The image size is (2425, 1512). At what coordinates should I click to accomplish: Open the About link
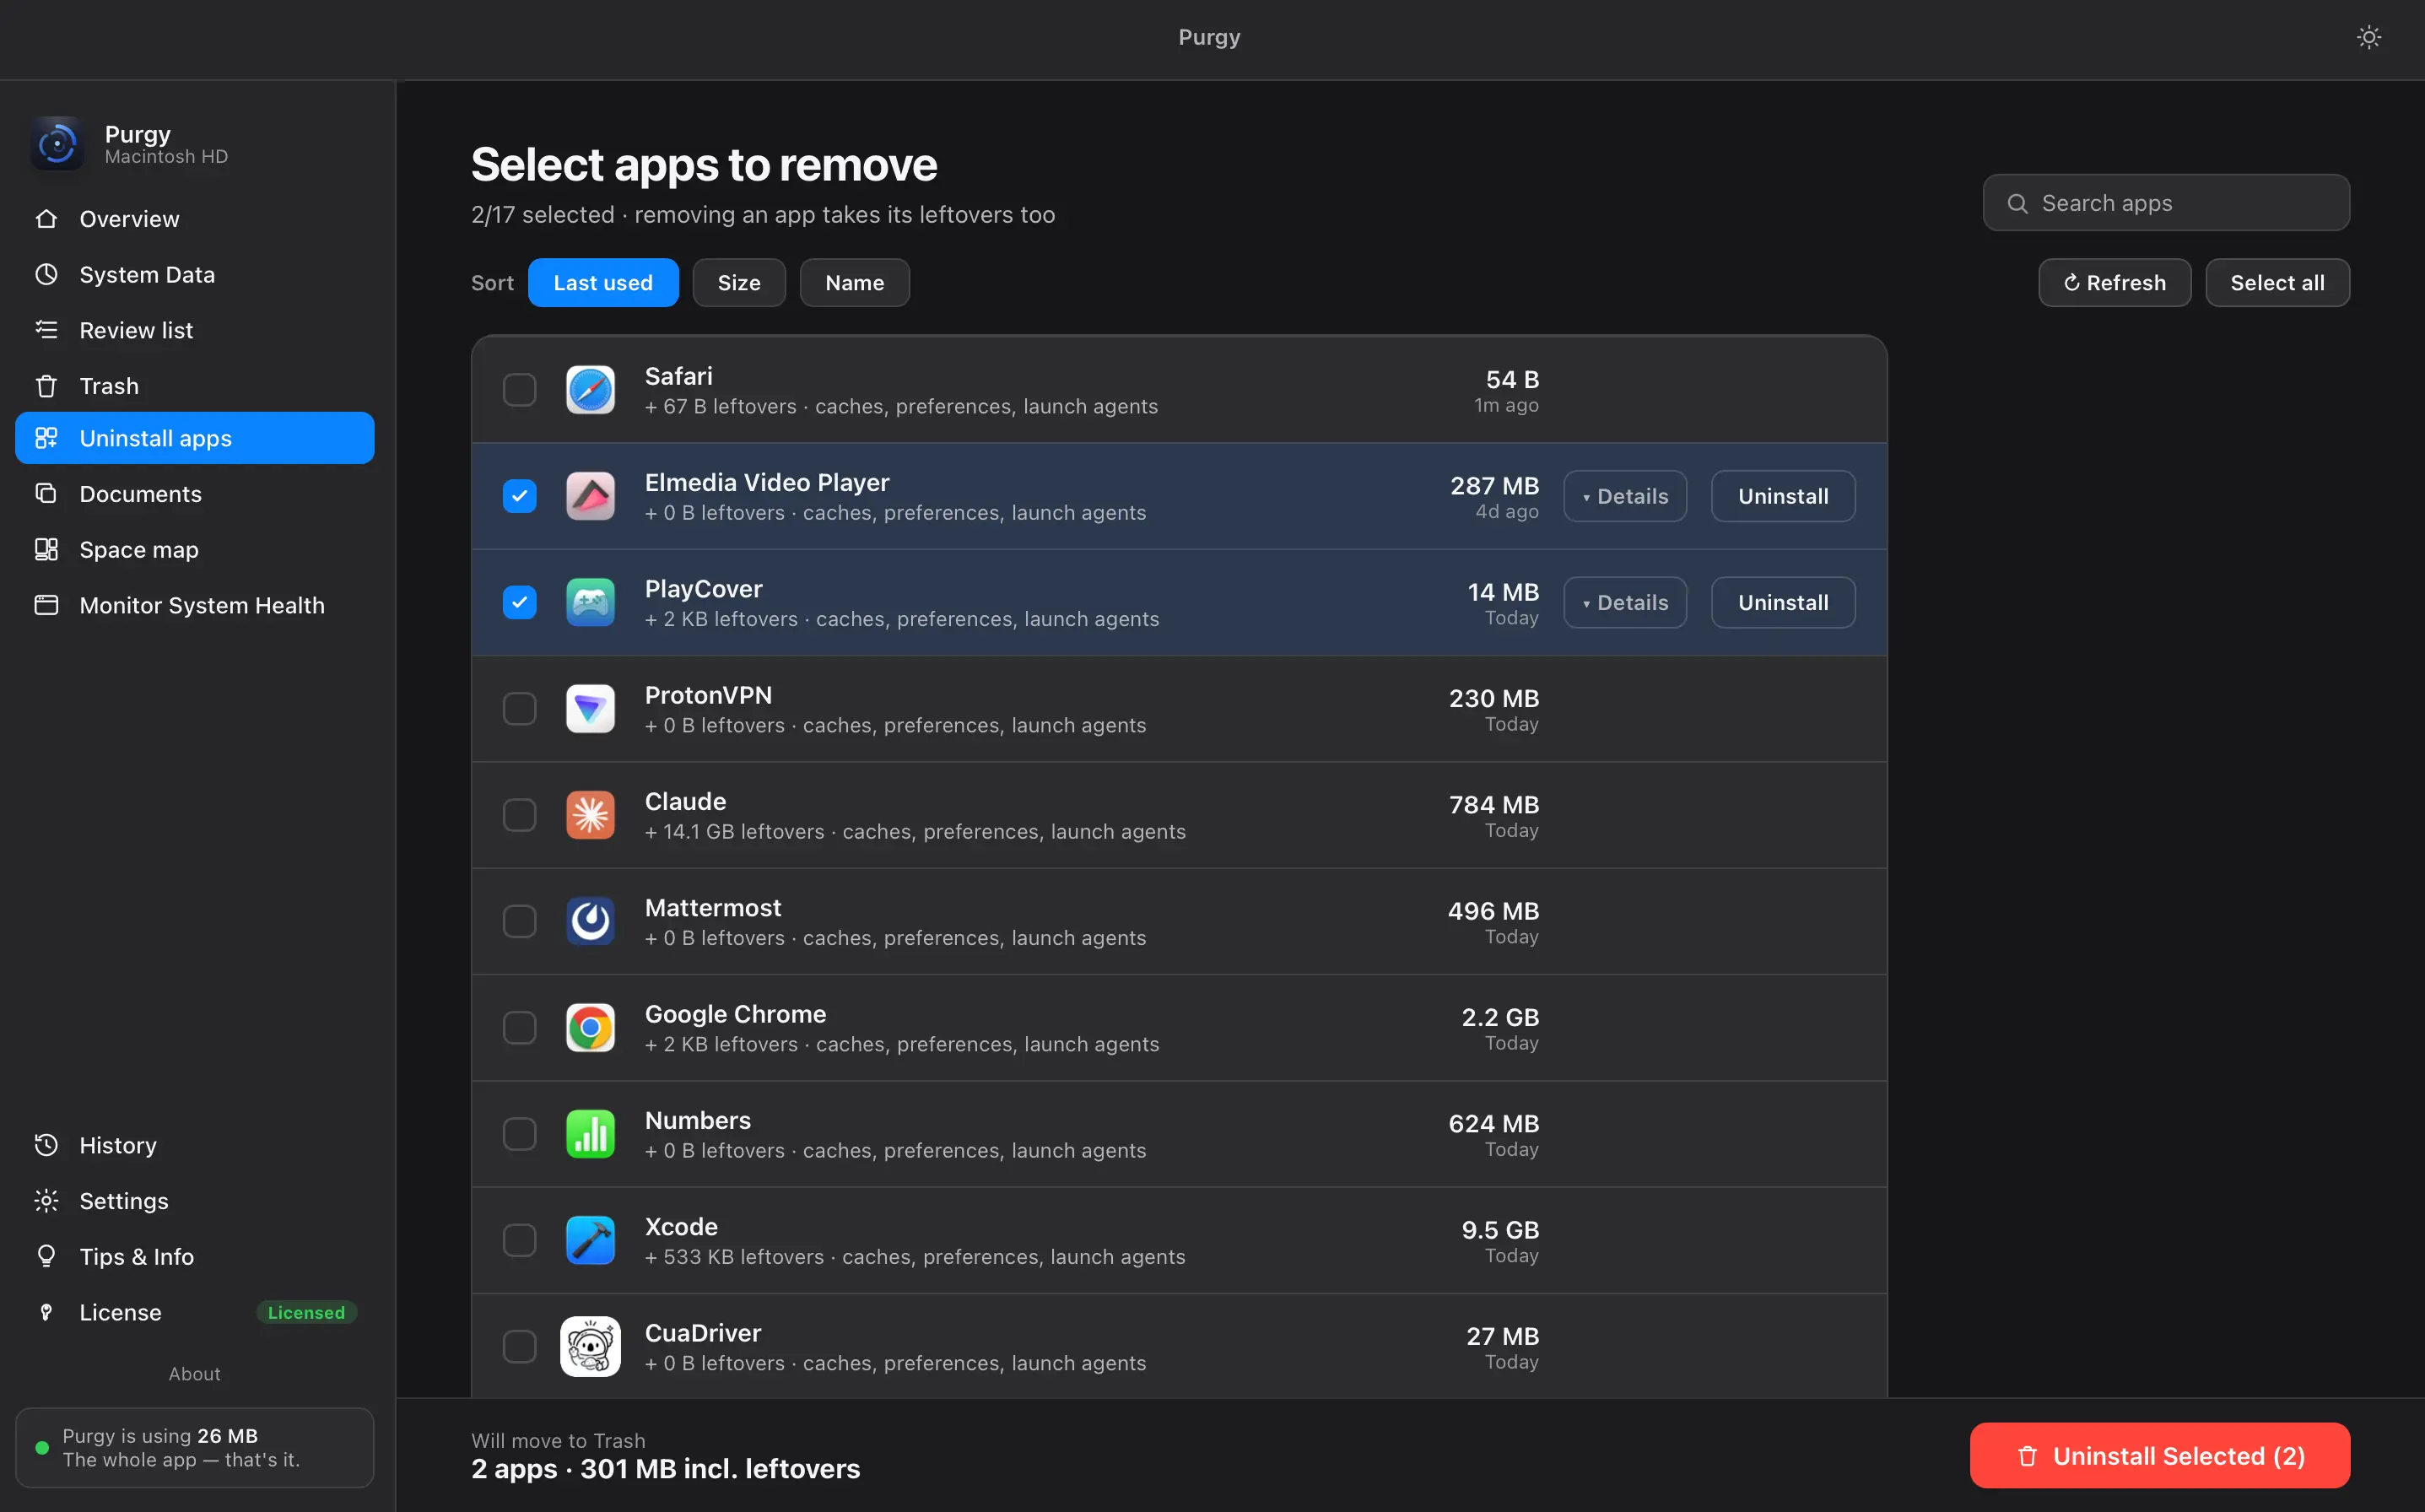coord(194,1374)
